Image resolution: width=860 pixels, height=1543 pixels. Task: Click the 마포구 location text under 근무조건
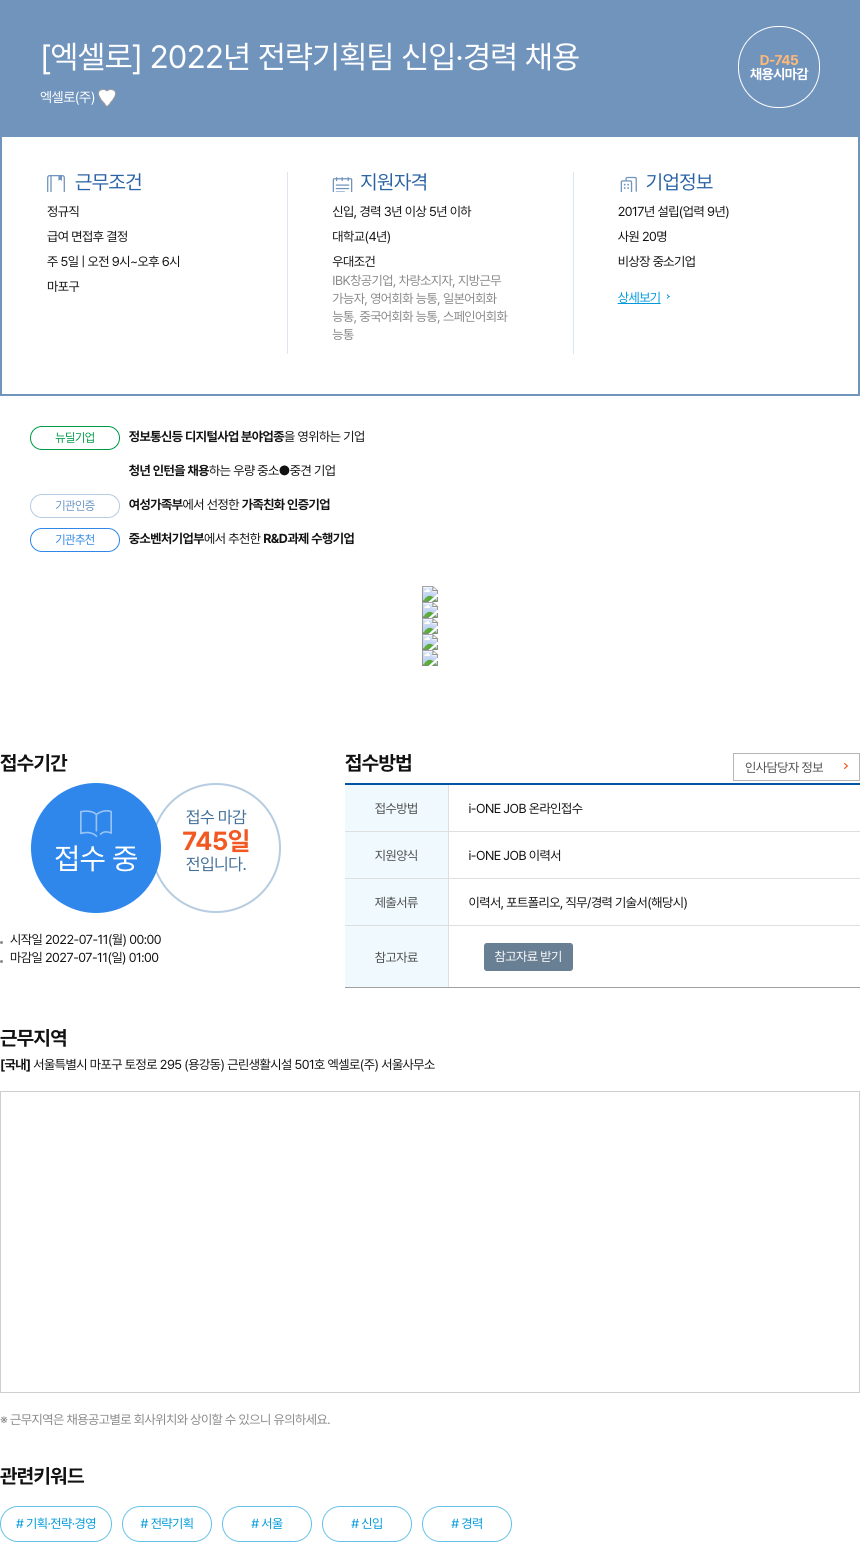(x=63, y=287)
